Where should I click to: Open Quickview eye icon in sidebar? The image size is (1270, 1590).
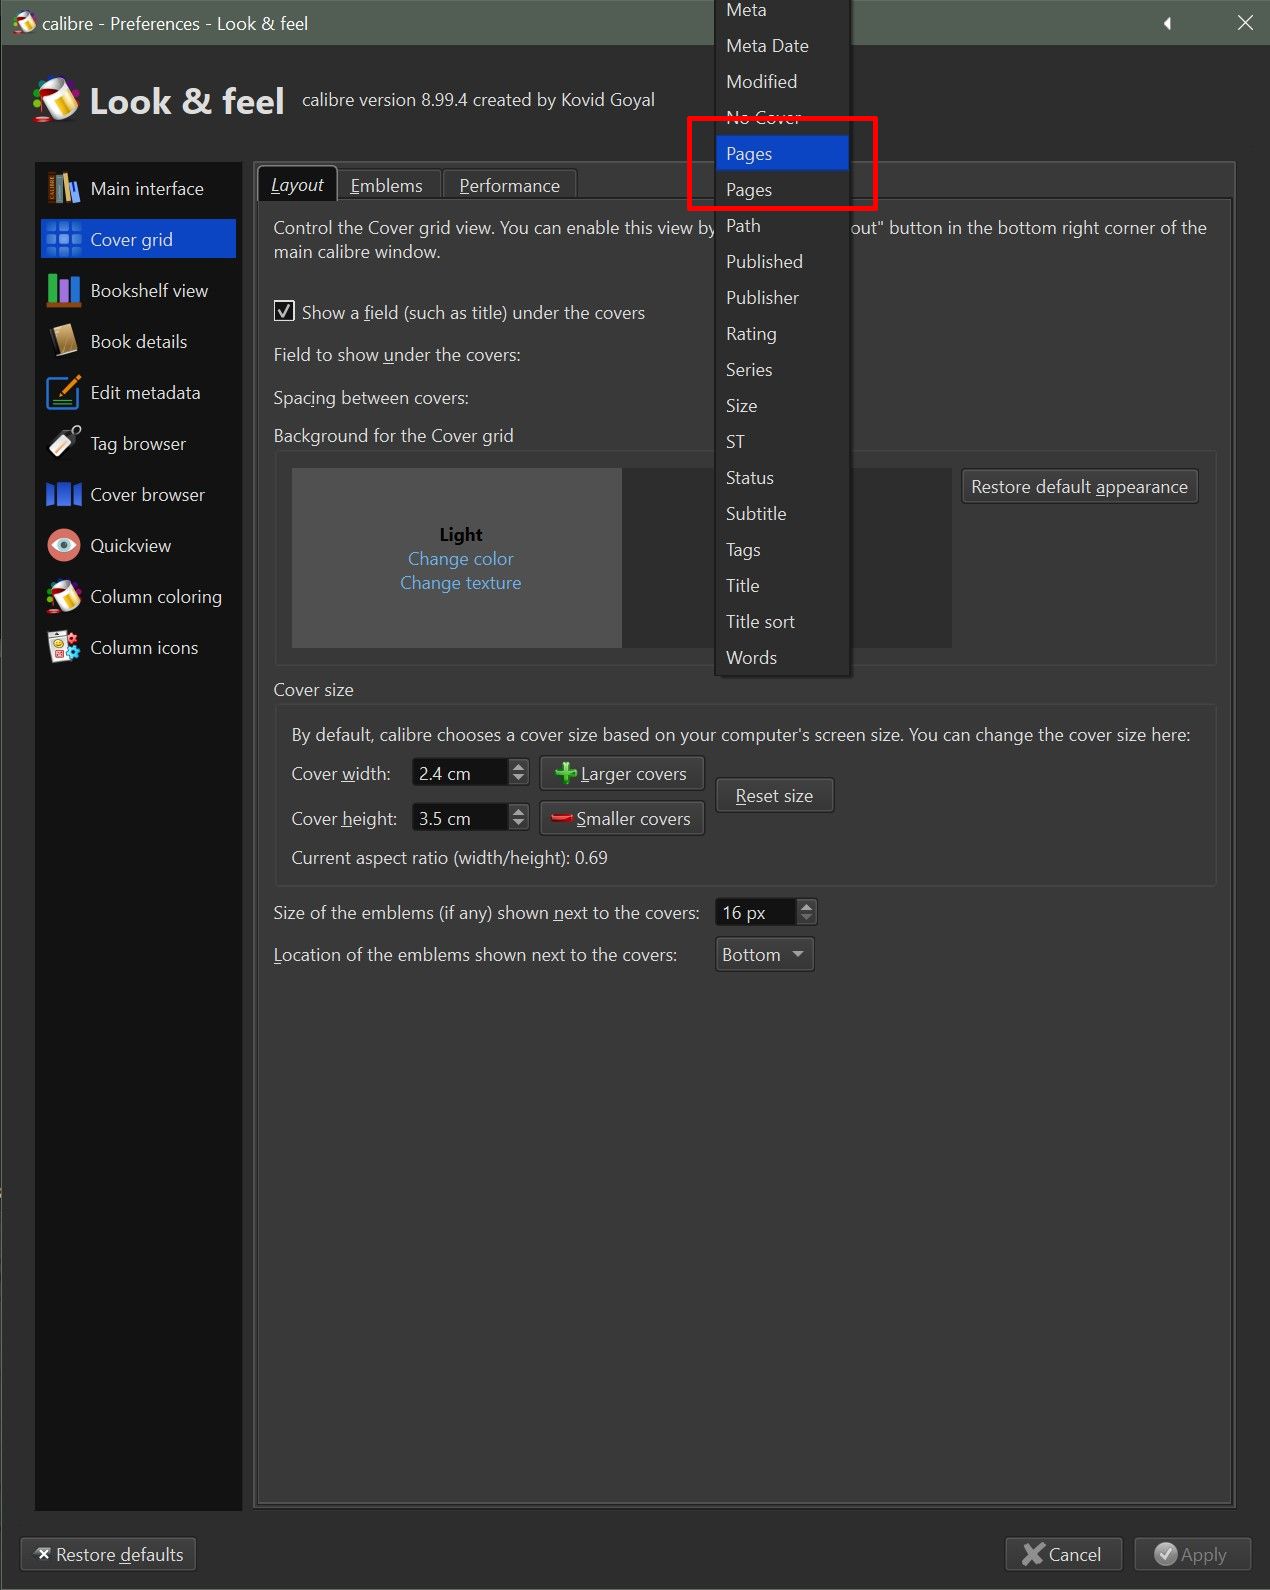pyautogui.click(x=64, y=545)
